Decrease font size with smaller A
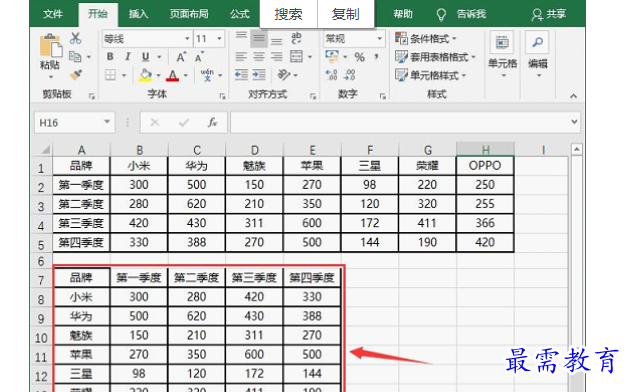627x392 pixels. [x=199, y=57]
